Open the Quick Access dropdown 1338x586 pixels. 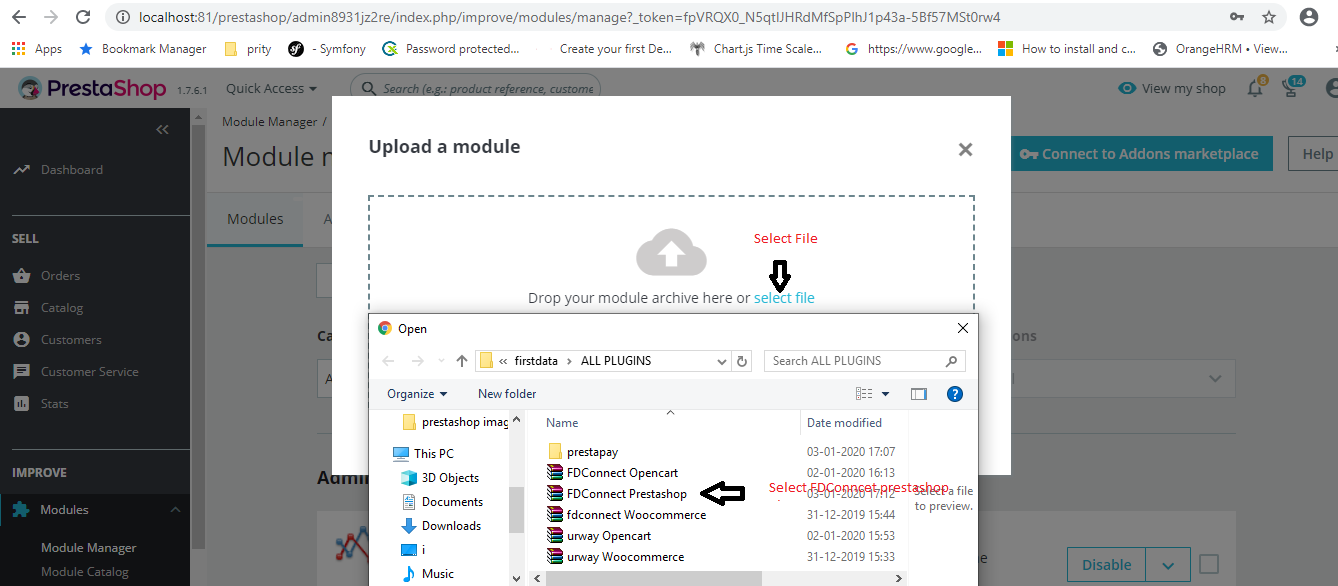(x=271, y=89)
